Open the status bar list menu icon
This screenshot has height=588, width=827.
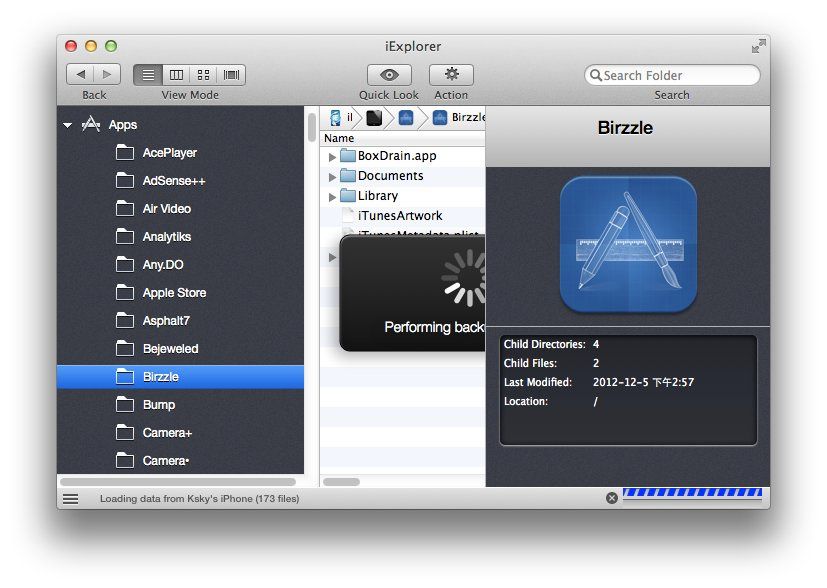click(x=71, y=499)
